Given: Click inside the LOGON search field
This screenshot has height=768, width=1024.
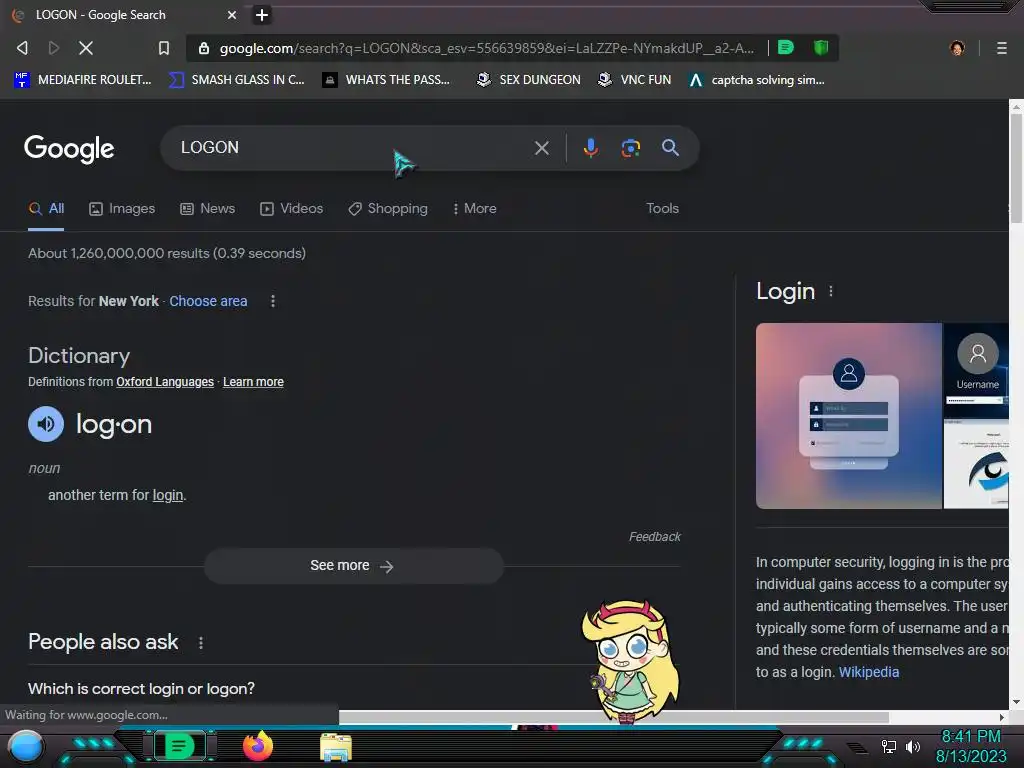Looking at the screenshot, I should (x=353, y=148).
